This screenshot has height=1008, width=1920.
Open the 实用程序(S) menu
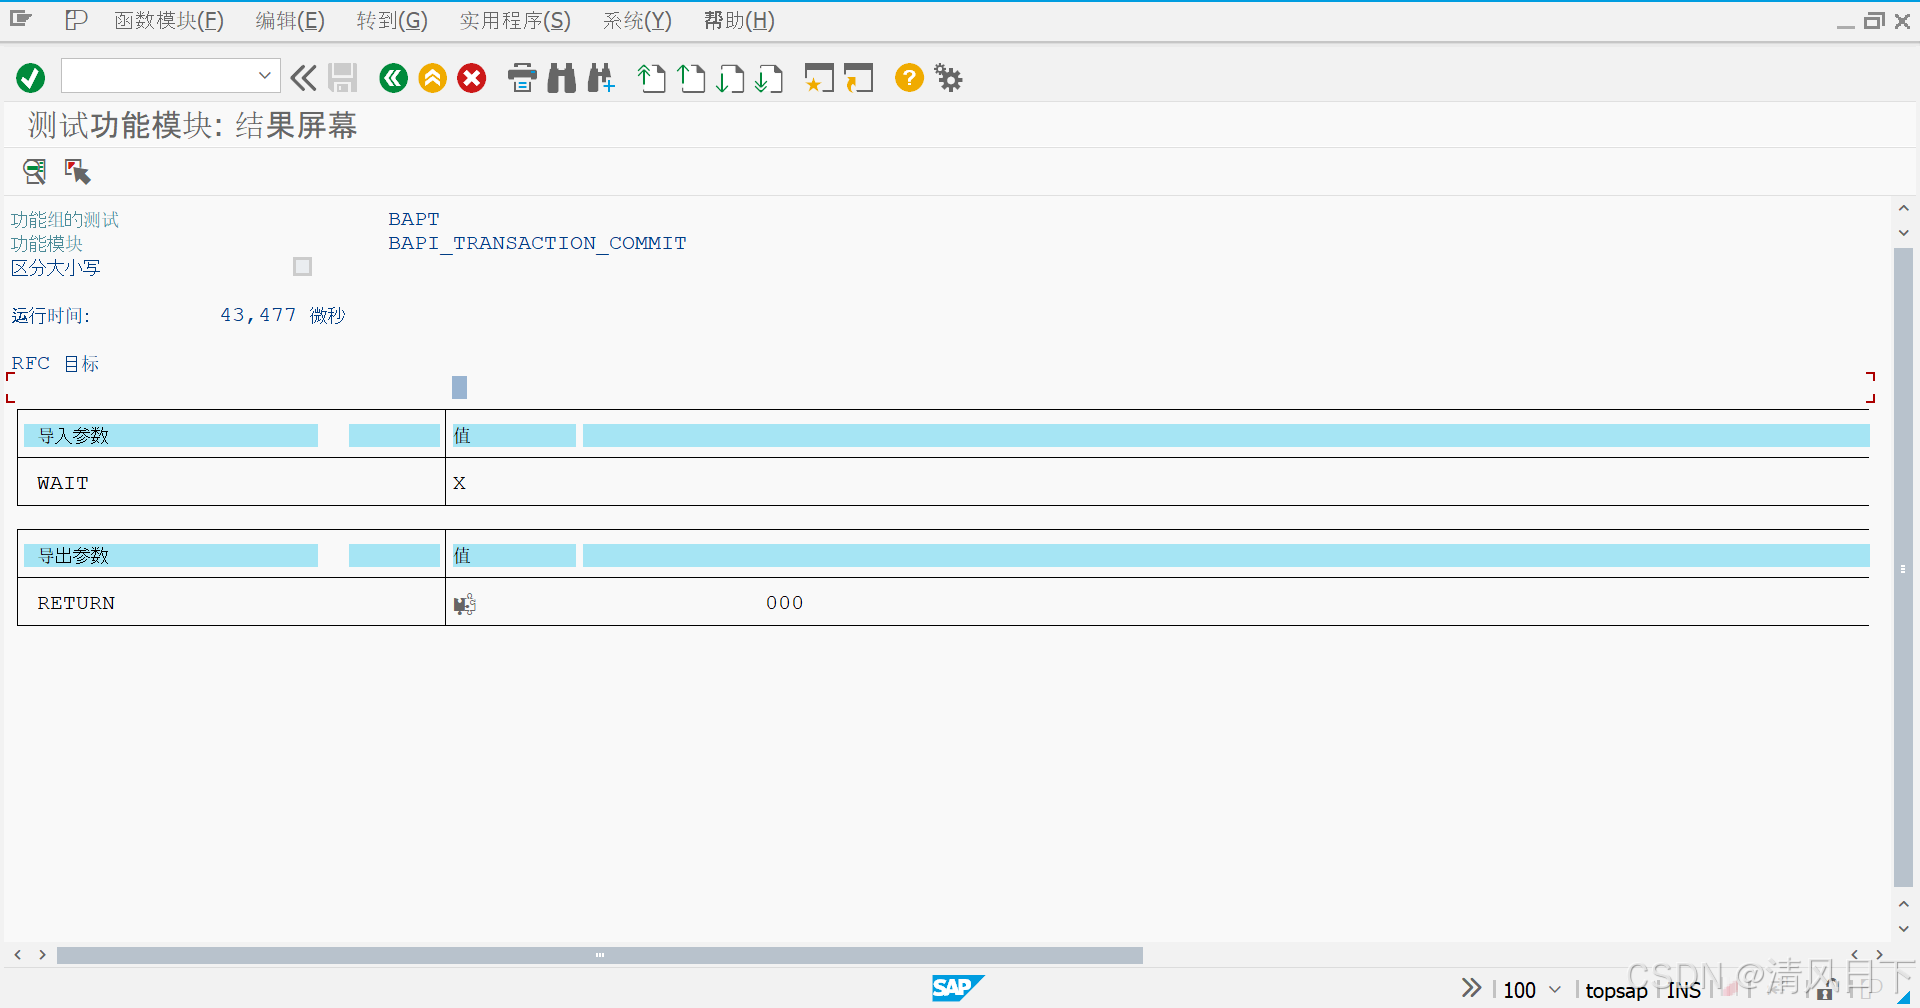coord(514,20)
